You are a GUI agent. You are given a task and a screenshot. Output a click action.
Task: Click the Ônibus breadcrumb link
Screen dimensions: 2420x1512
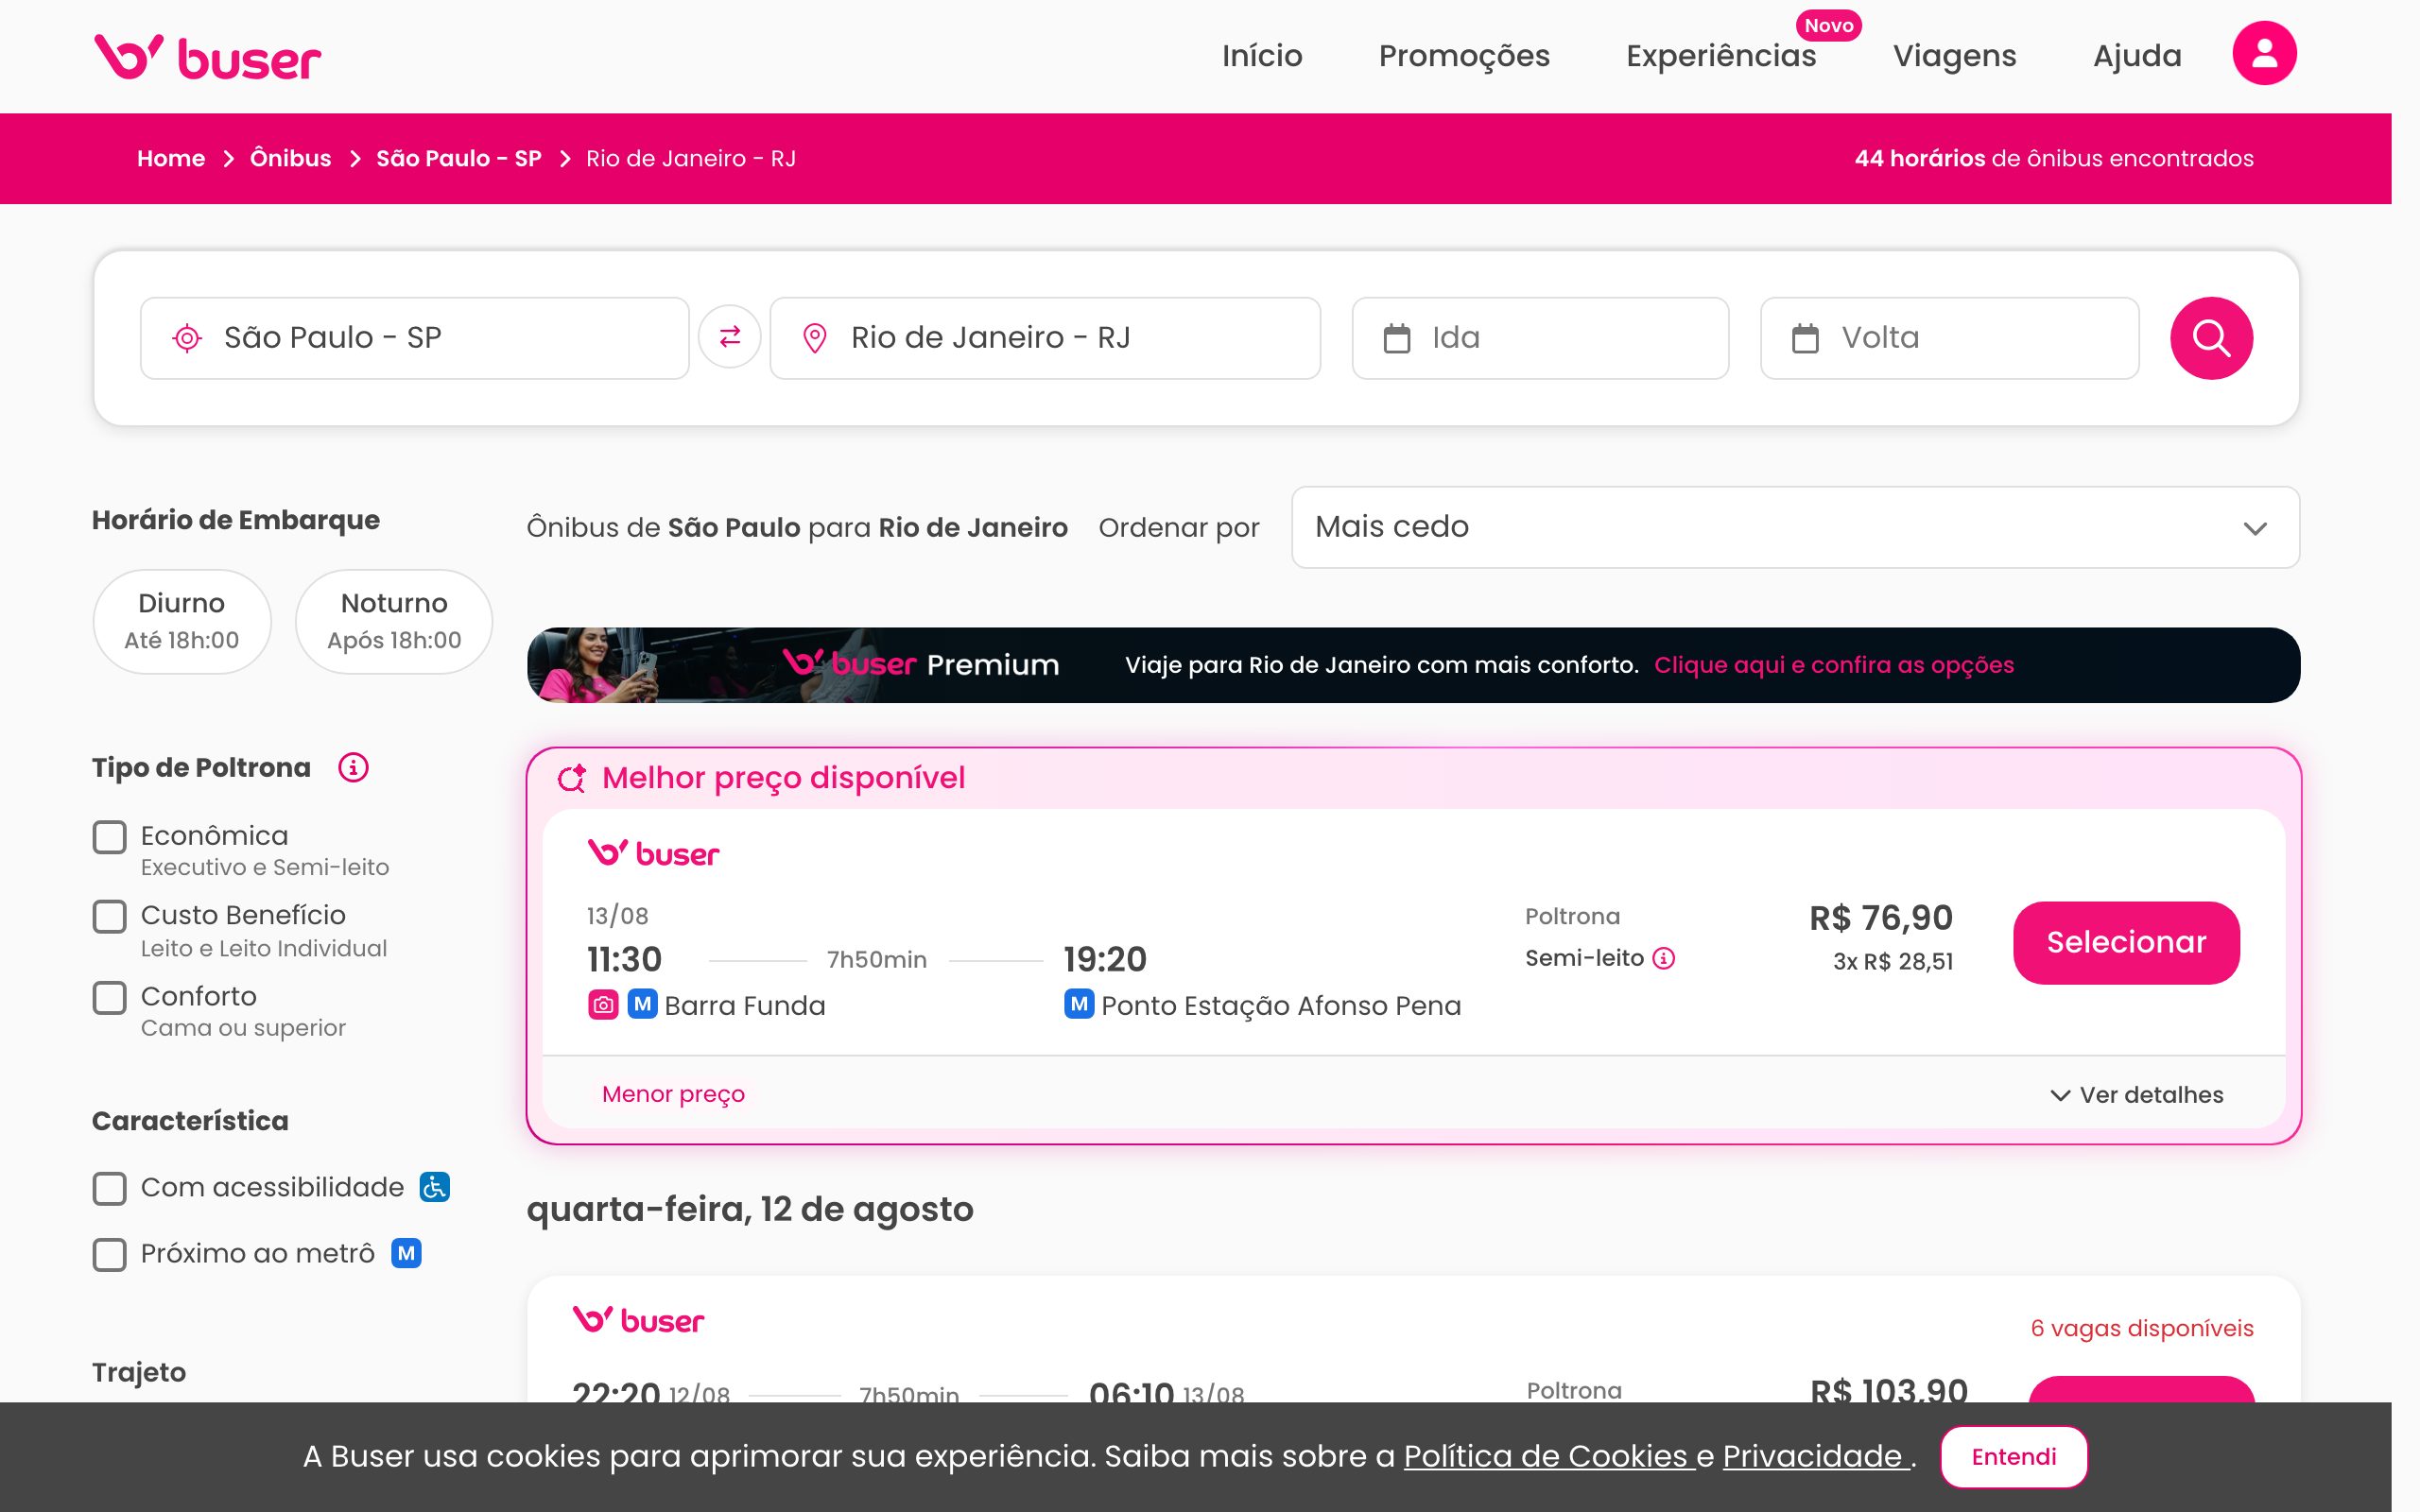click(290, 159)
